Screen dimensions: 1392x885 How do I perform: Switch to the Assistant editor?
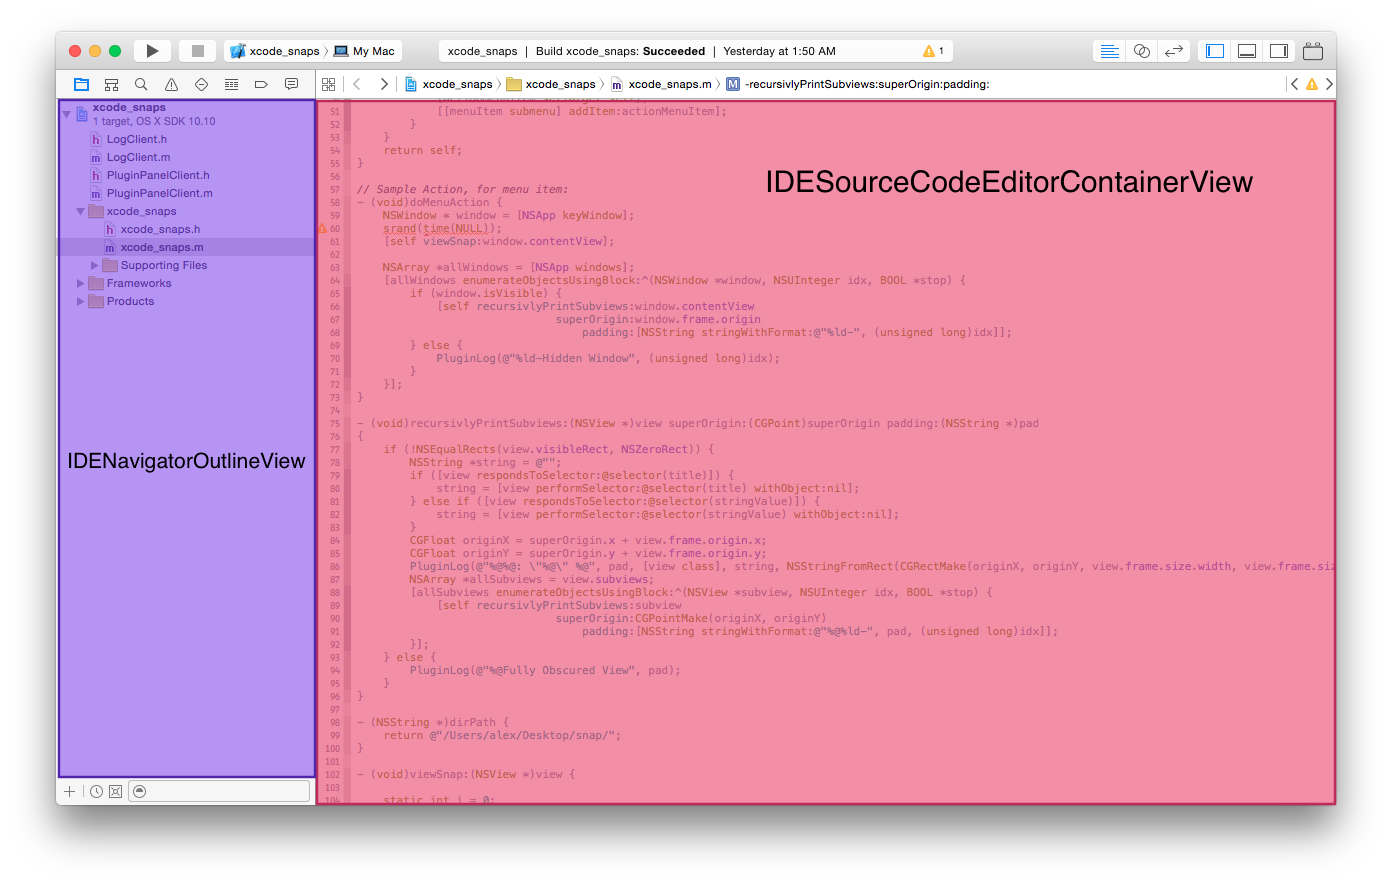click(1141, 50)
